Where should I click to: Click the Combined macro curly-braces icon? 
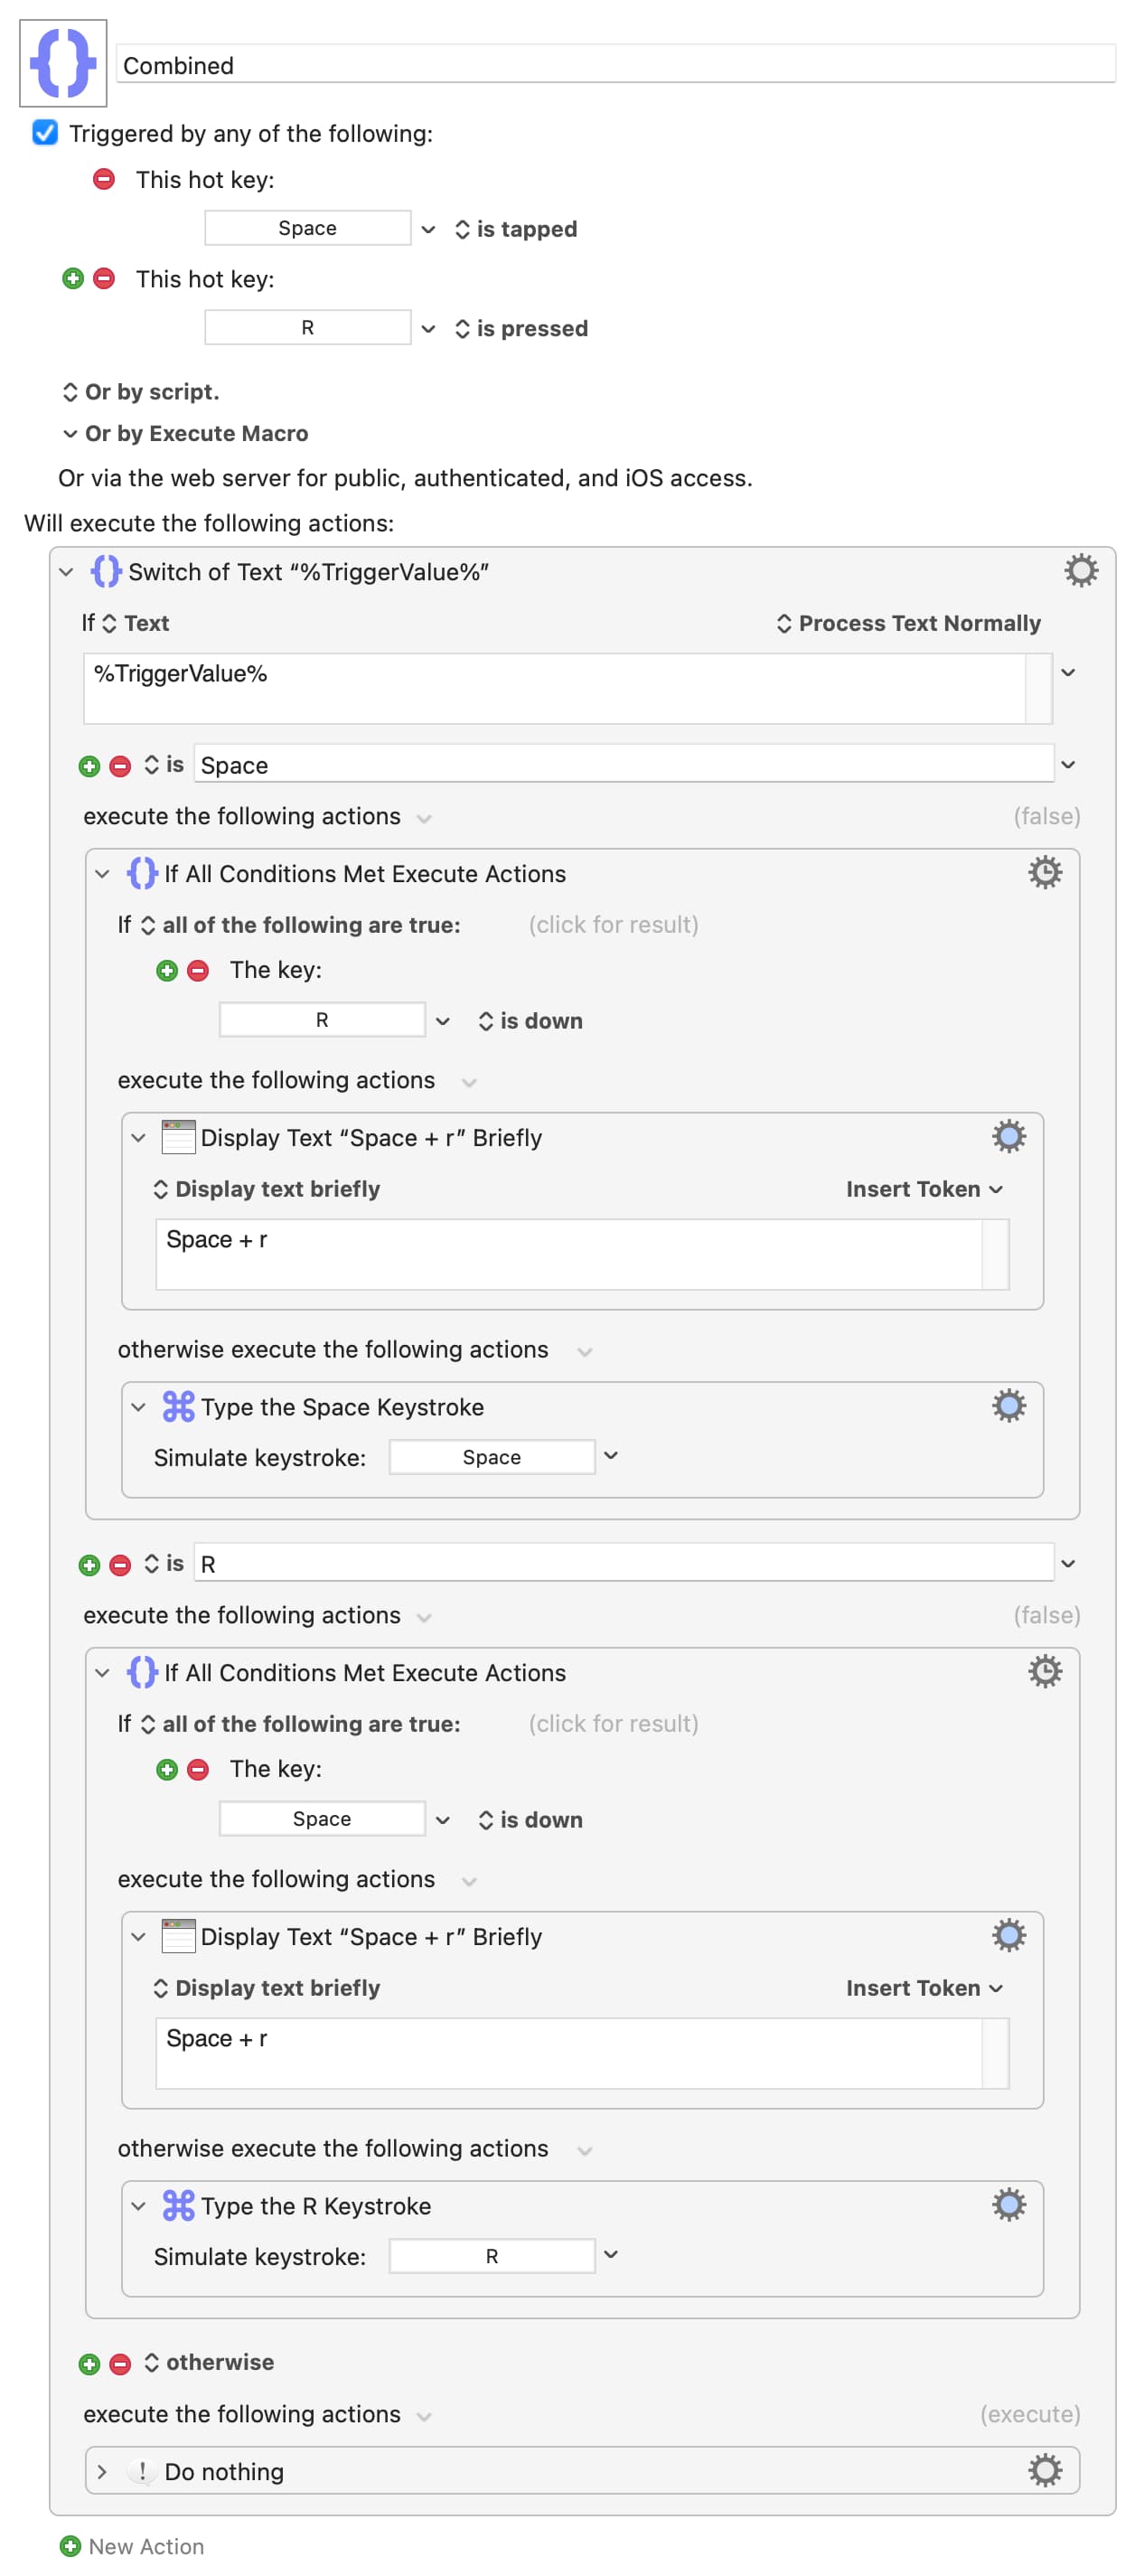pyautogui.click(x=63, y=63)
